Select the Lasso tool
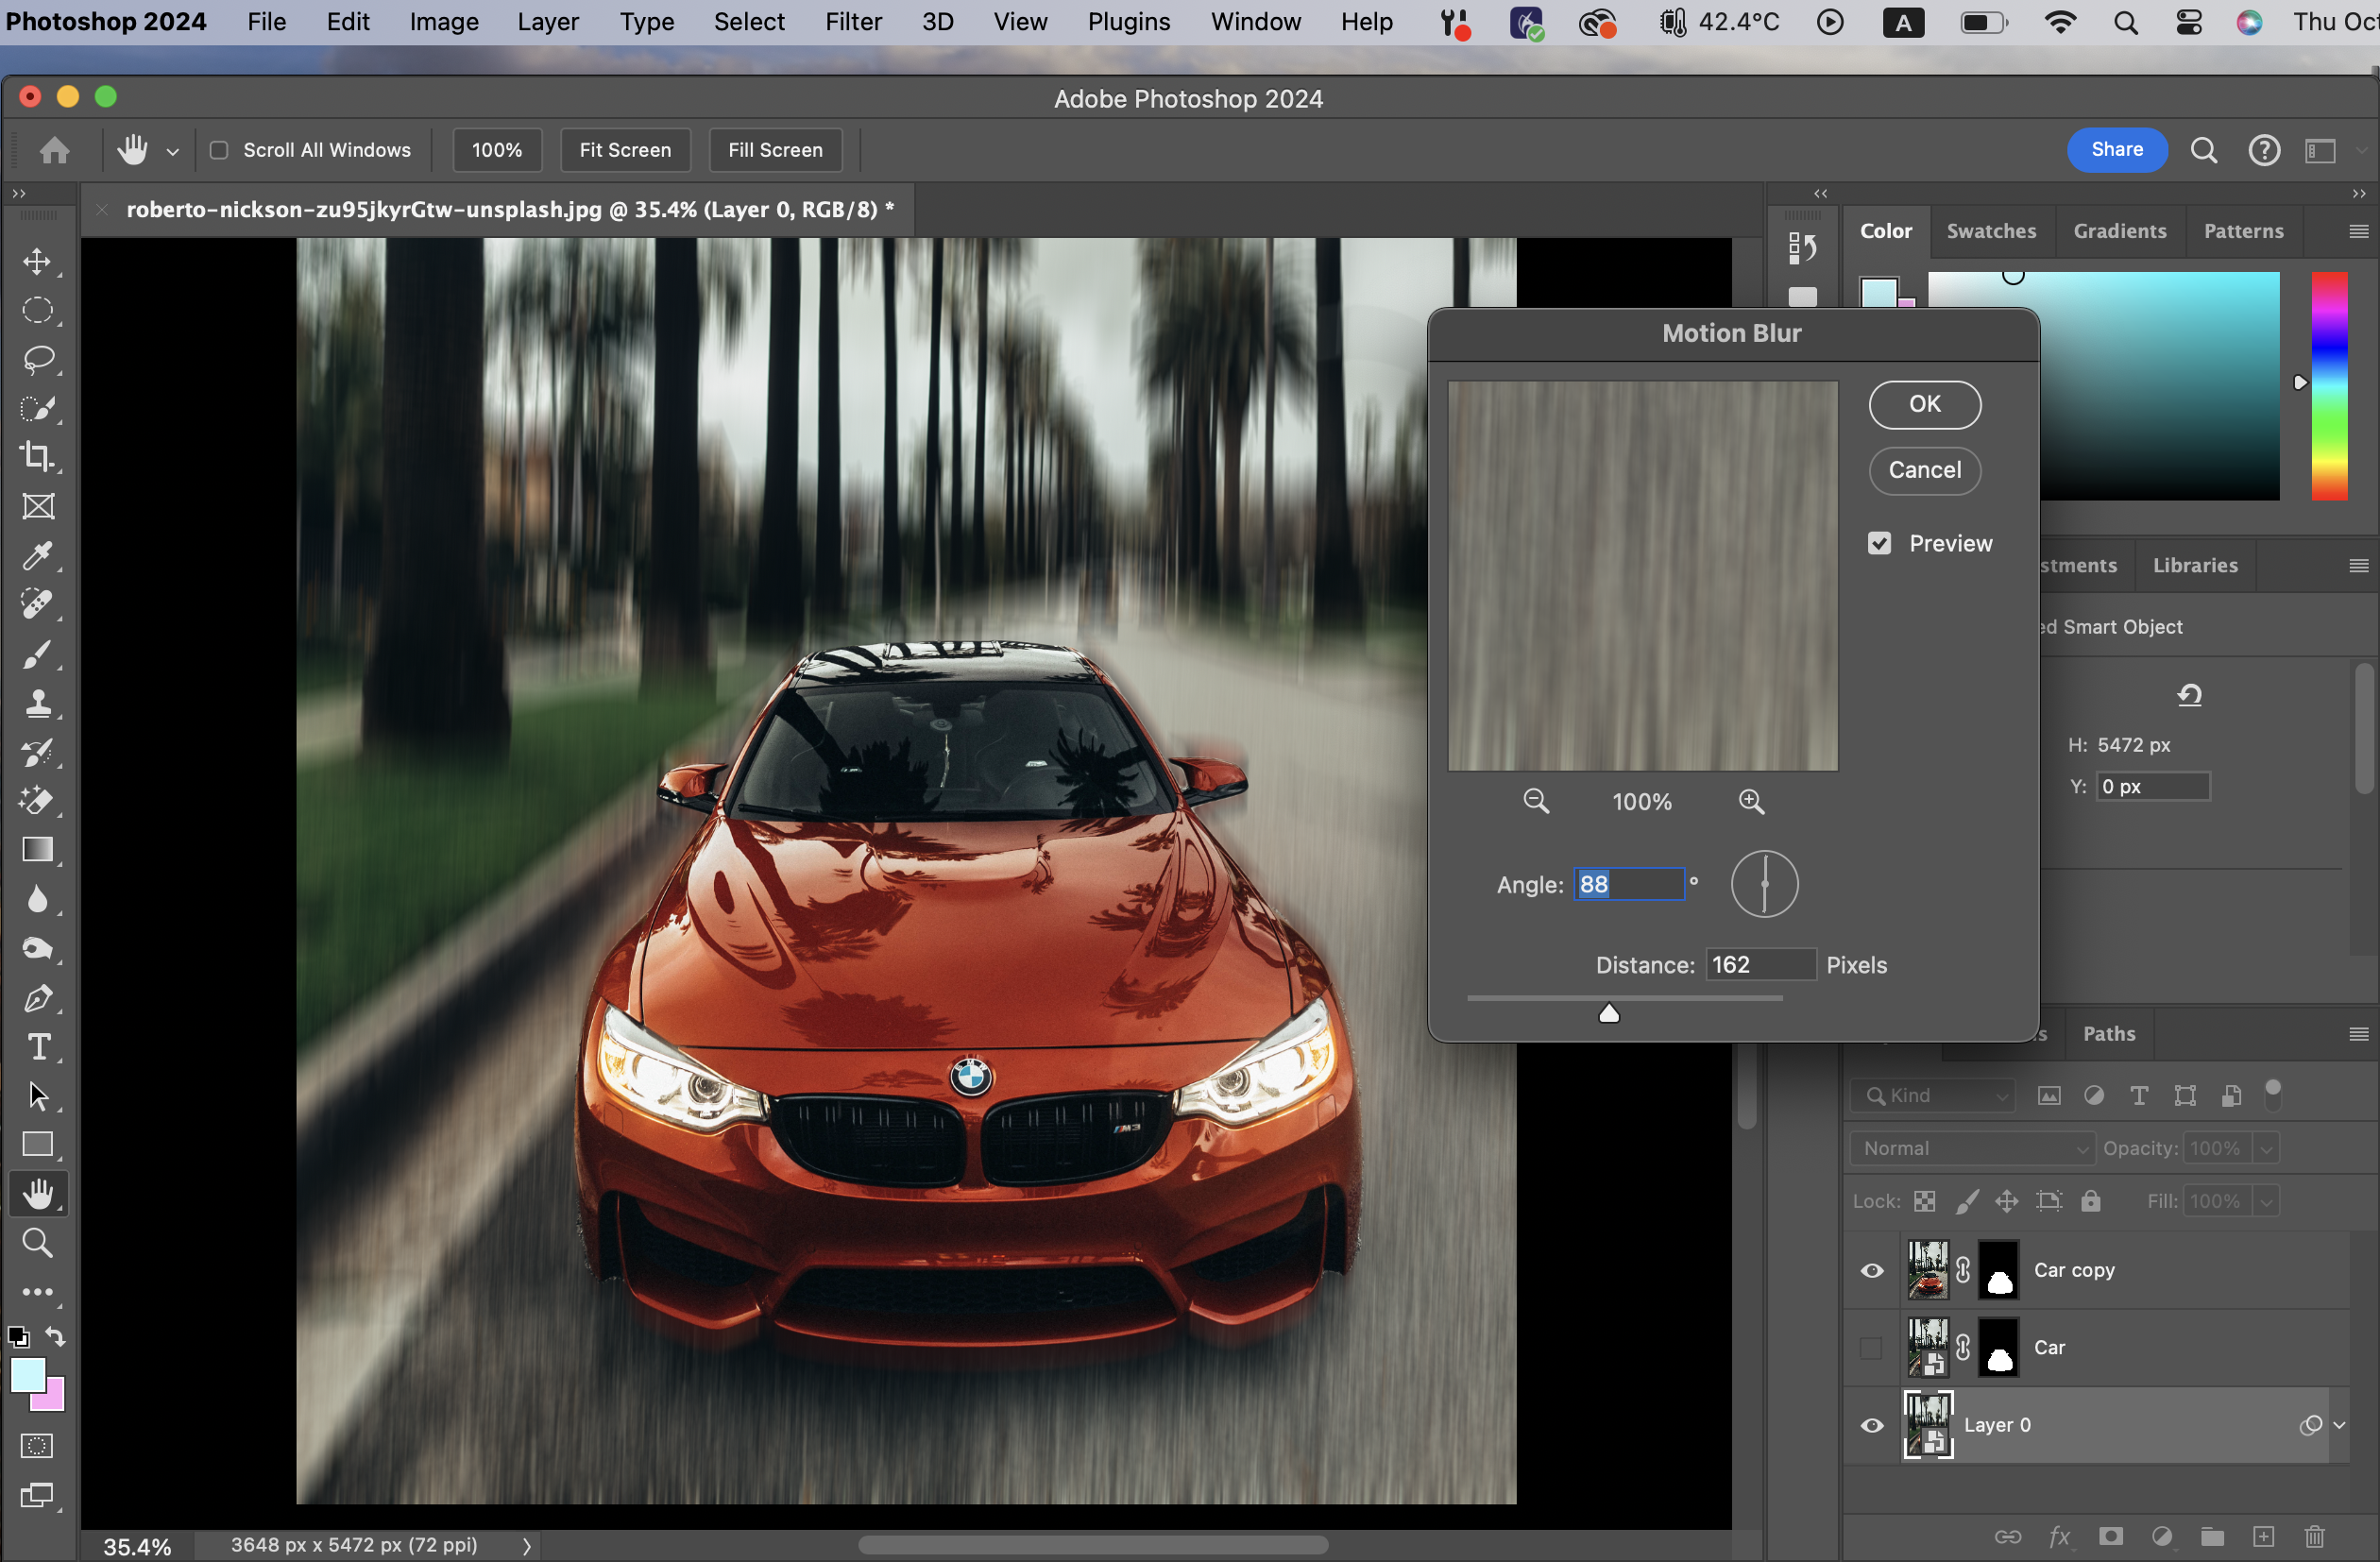 pos(38,360)
